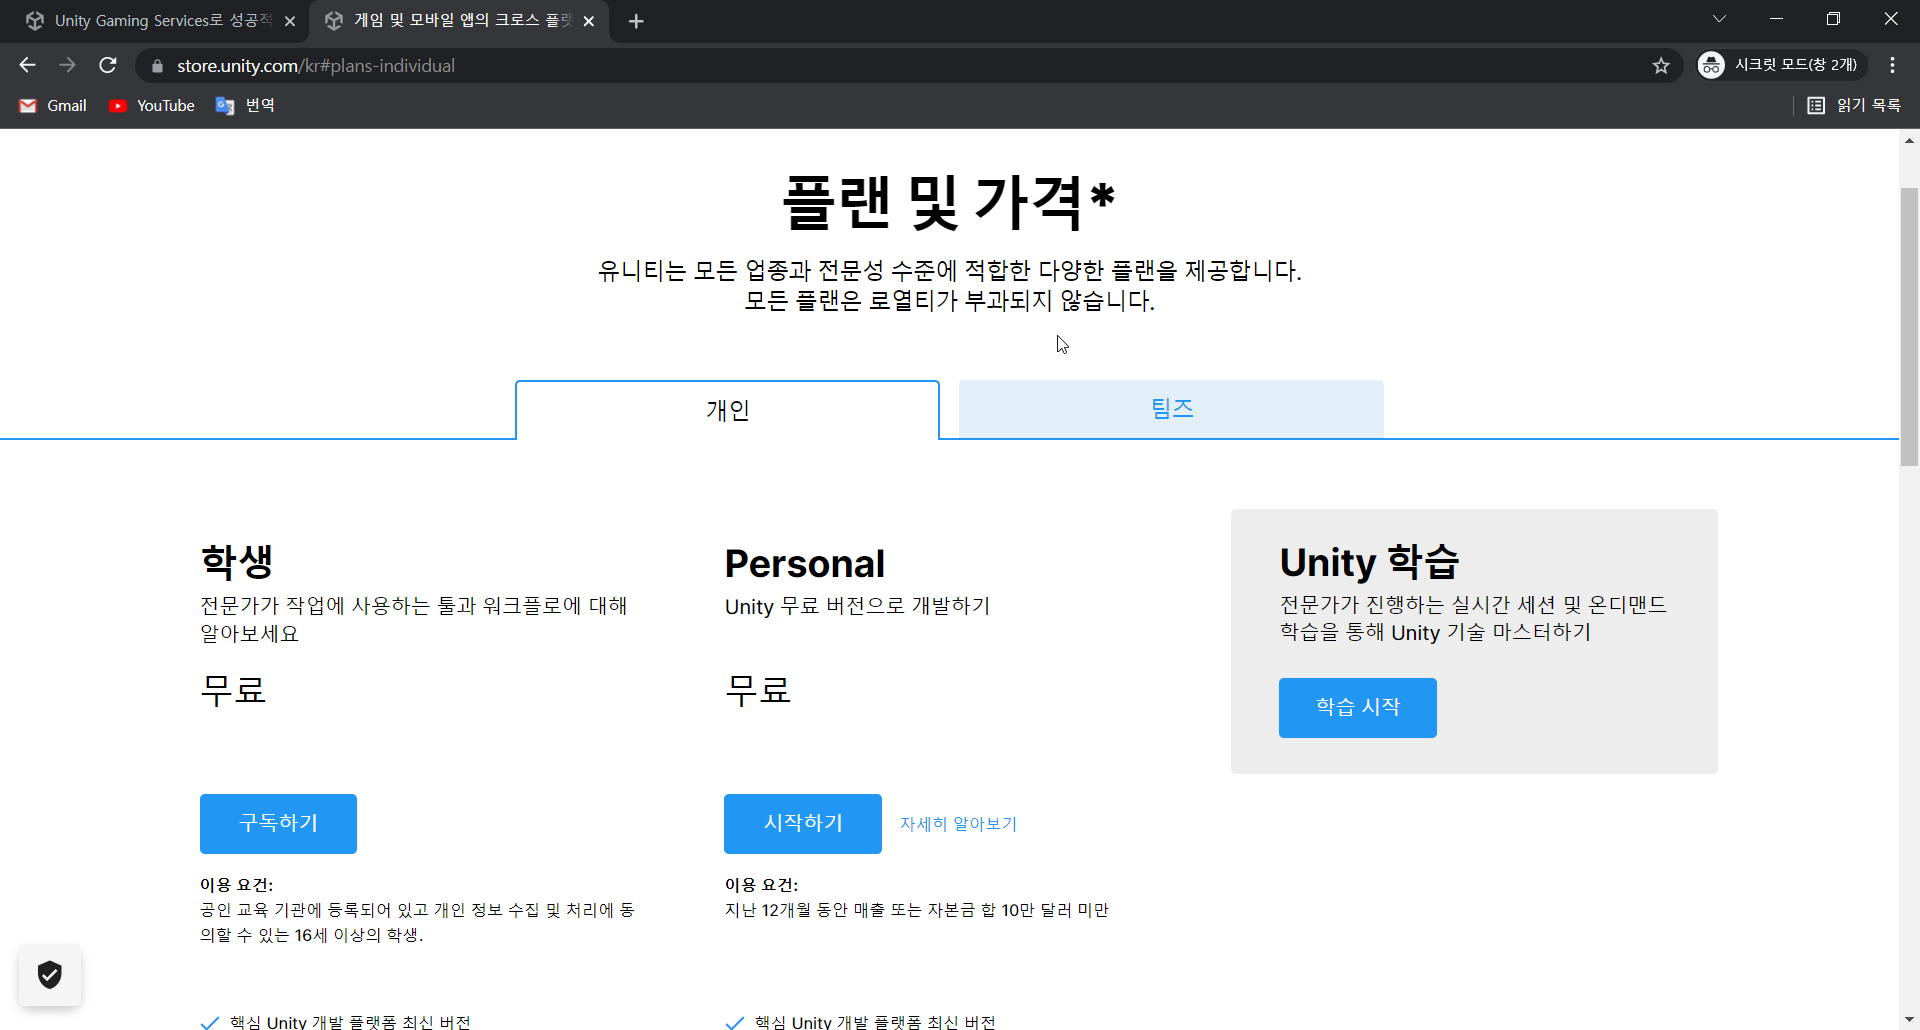Bookmark this page with the star icon
Viewport: 1920px width, 1030px height.
point(1661,65)
